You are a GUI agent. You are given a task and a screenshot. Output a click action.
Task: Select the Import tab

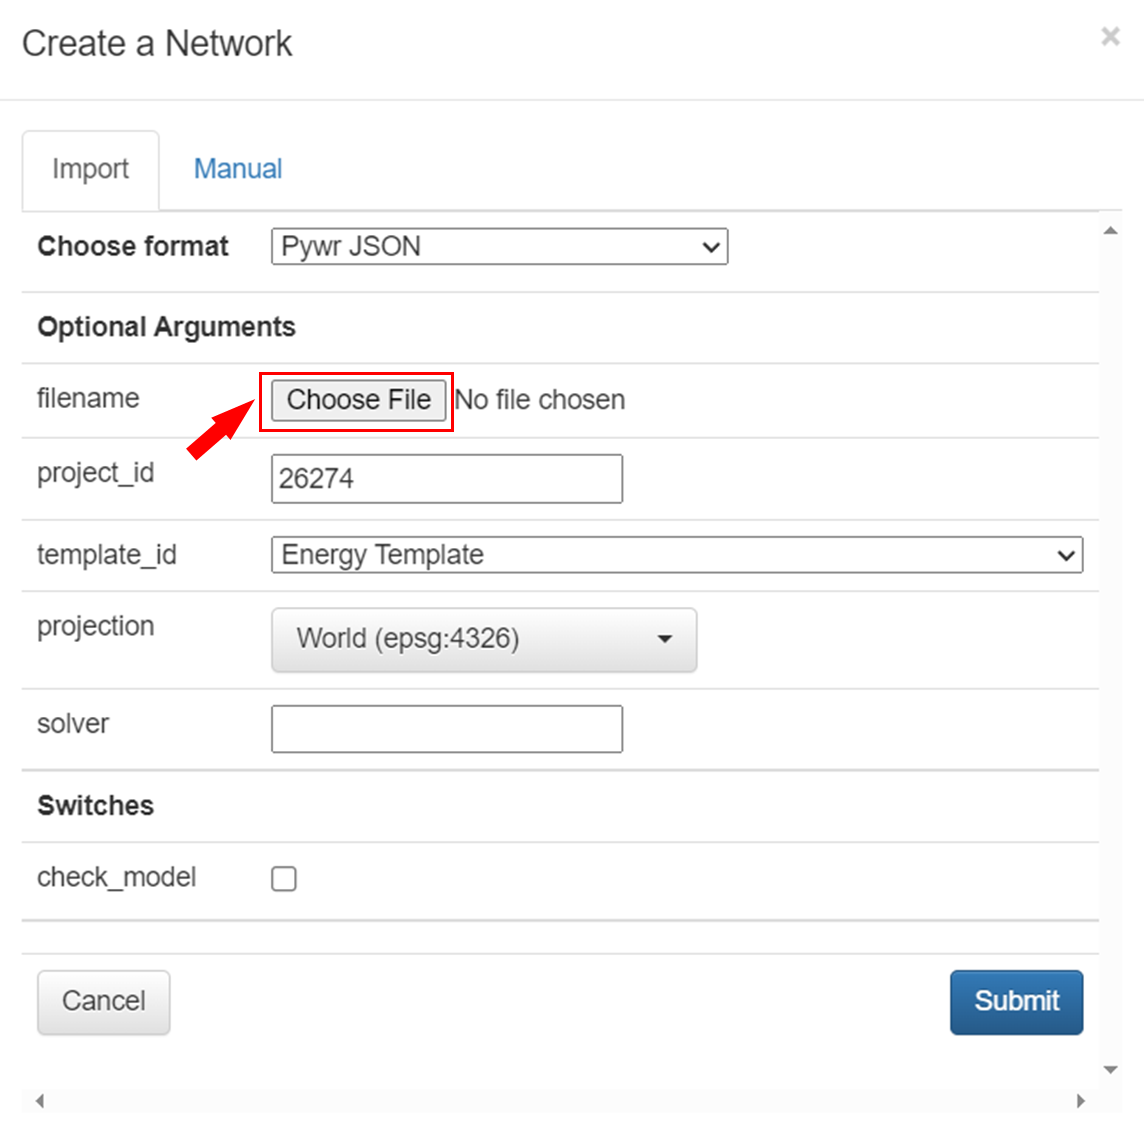pos(90,169)
